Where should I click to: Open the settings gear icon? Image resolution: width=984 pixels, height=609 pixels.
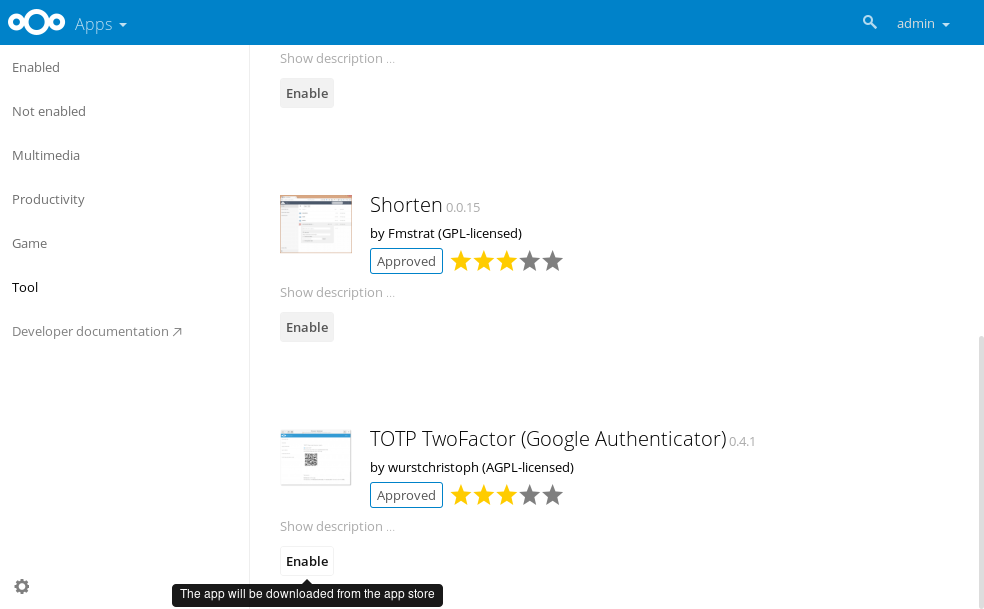(22, 586)
